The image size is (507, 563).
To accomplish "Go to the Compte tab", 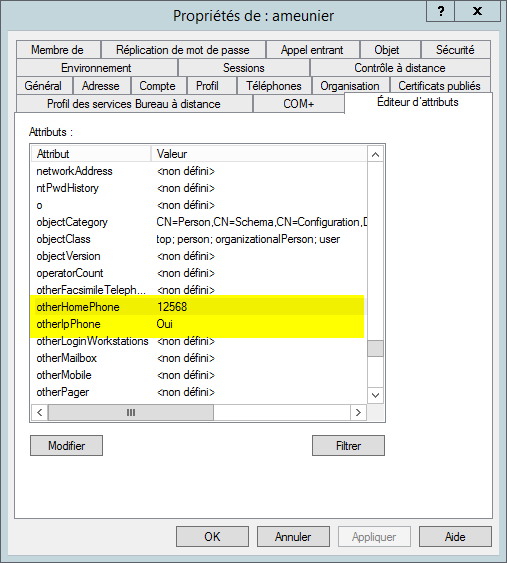I will [157, 86].
